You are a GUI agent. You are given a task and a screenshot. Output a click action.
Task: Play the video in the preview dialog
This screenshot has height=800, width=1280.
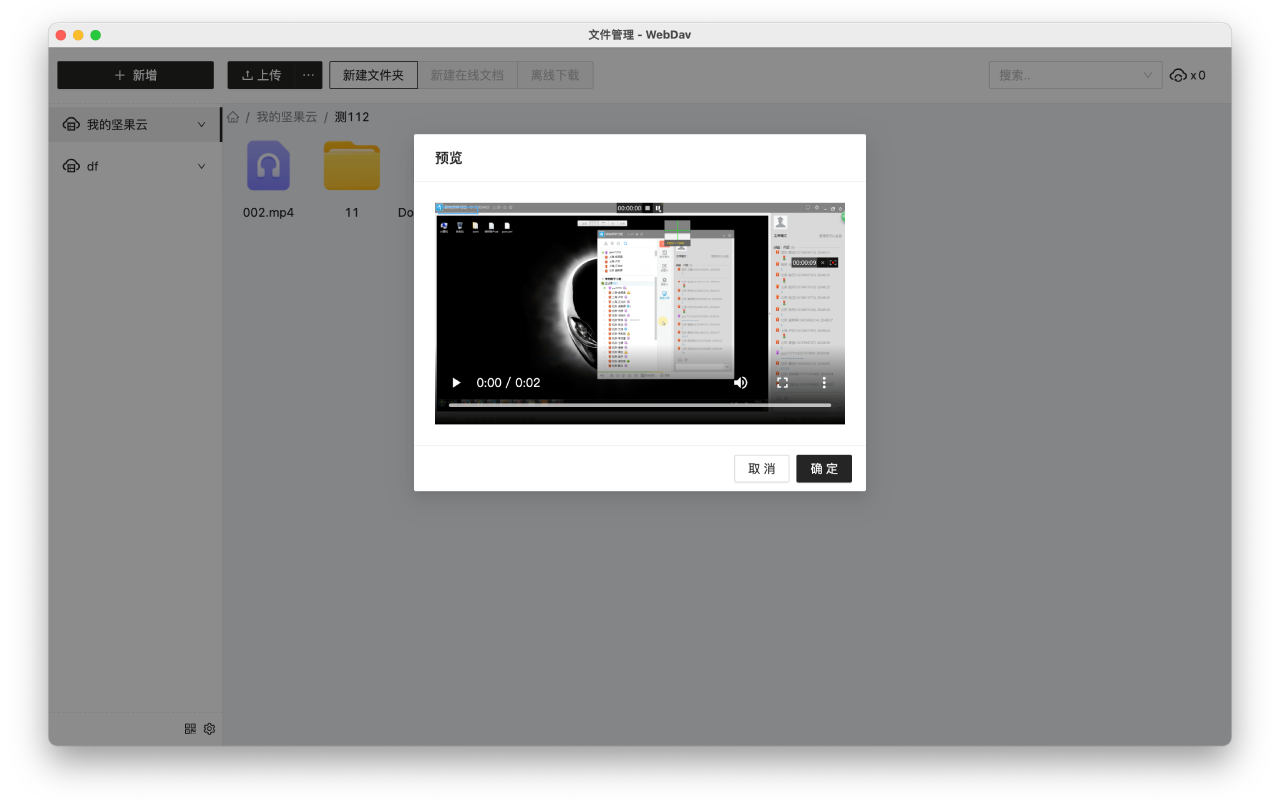[x=456, y=382]
